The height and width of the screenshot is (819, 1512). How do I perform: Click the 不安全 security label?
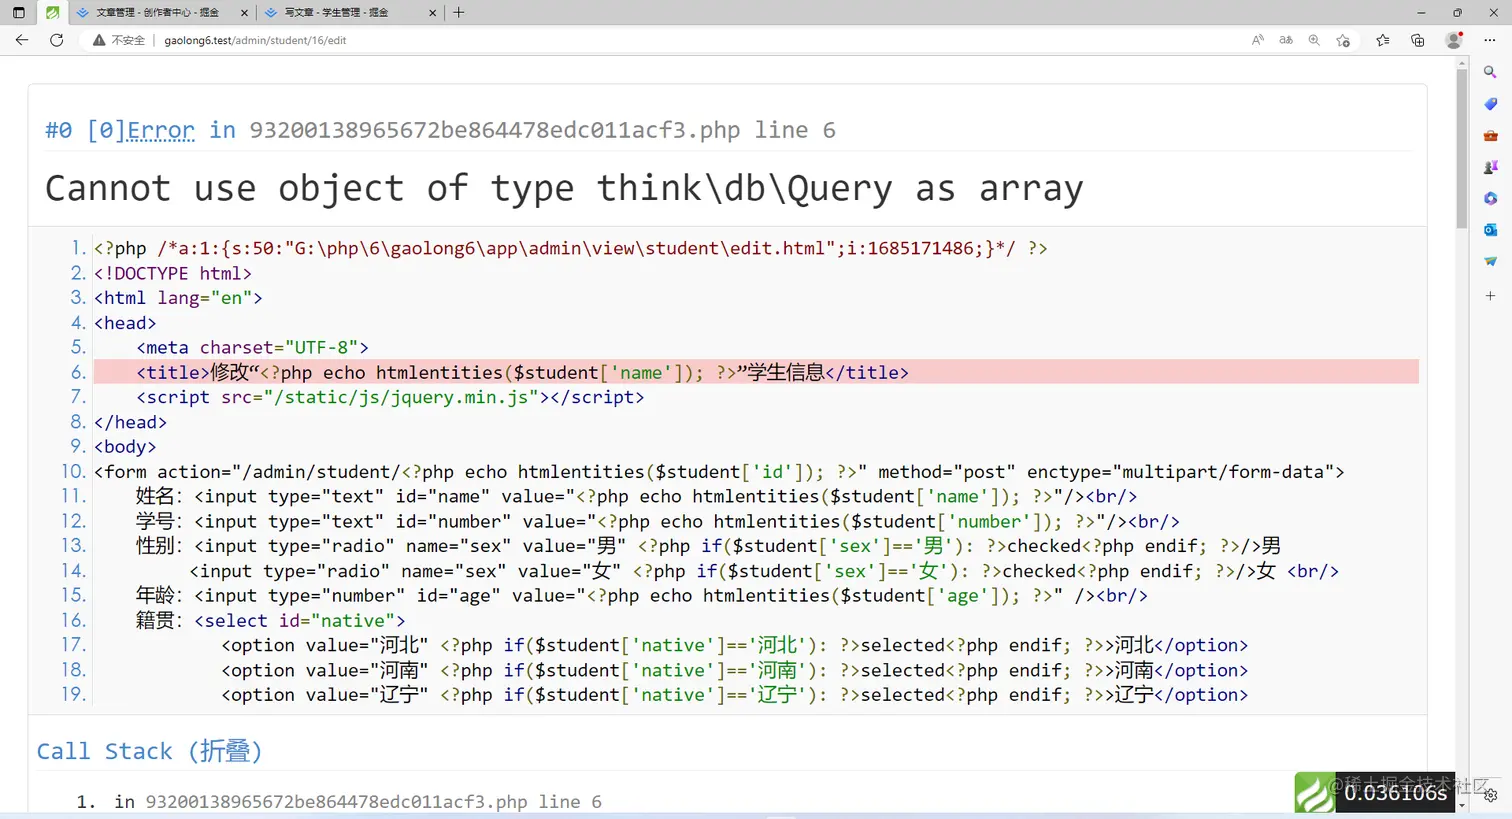[128, 40]
